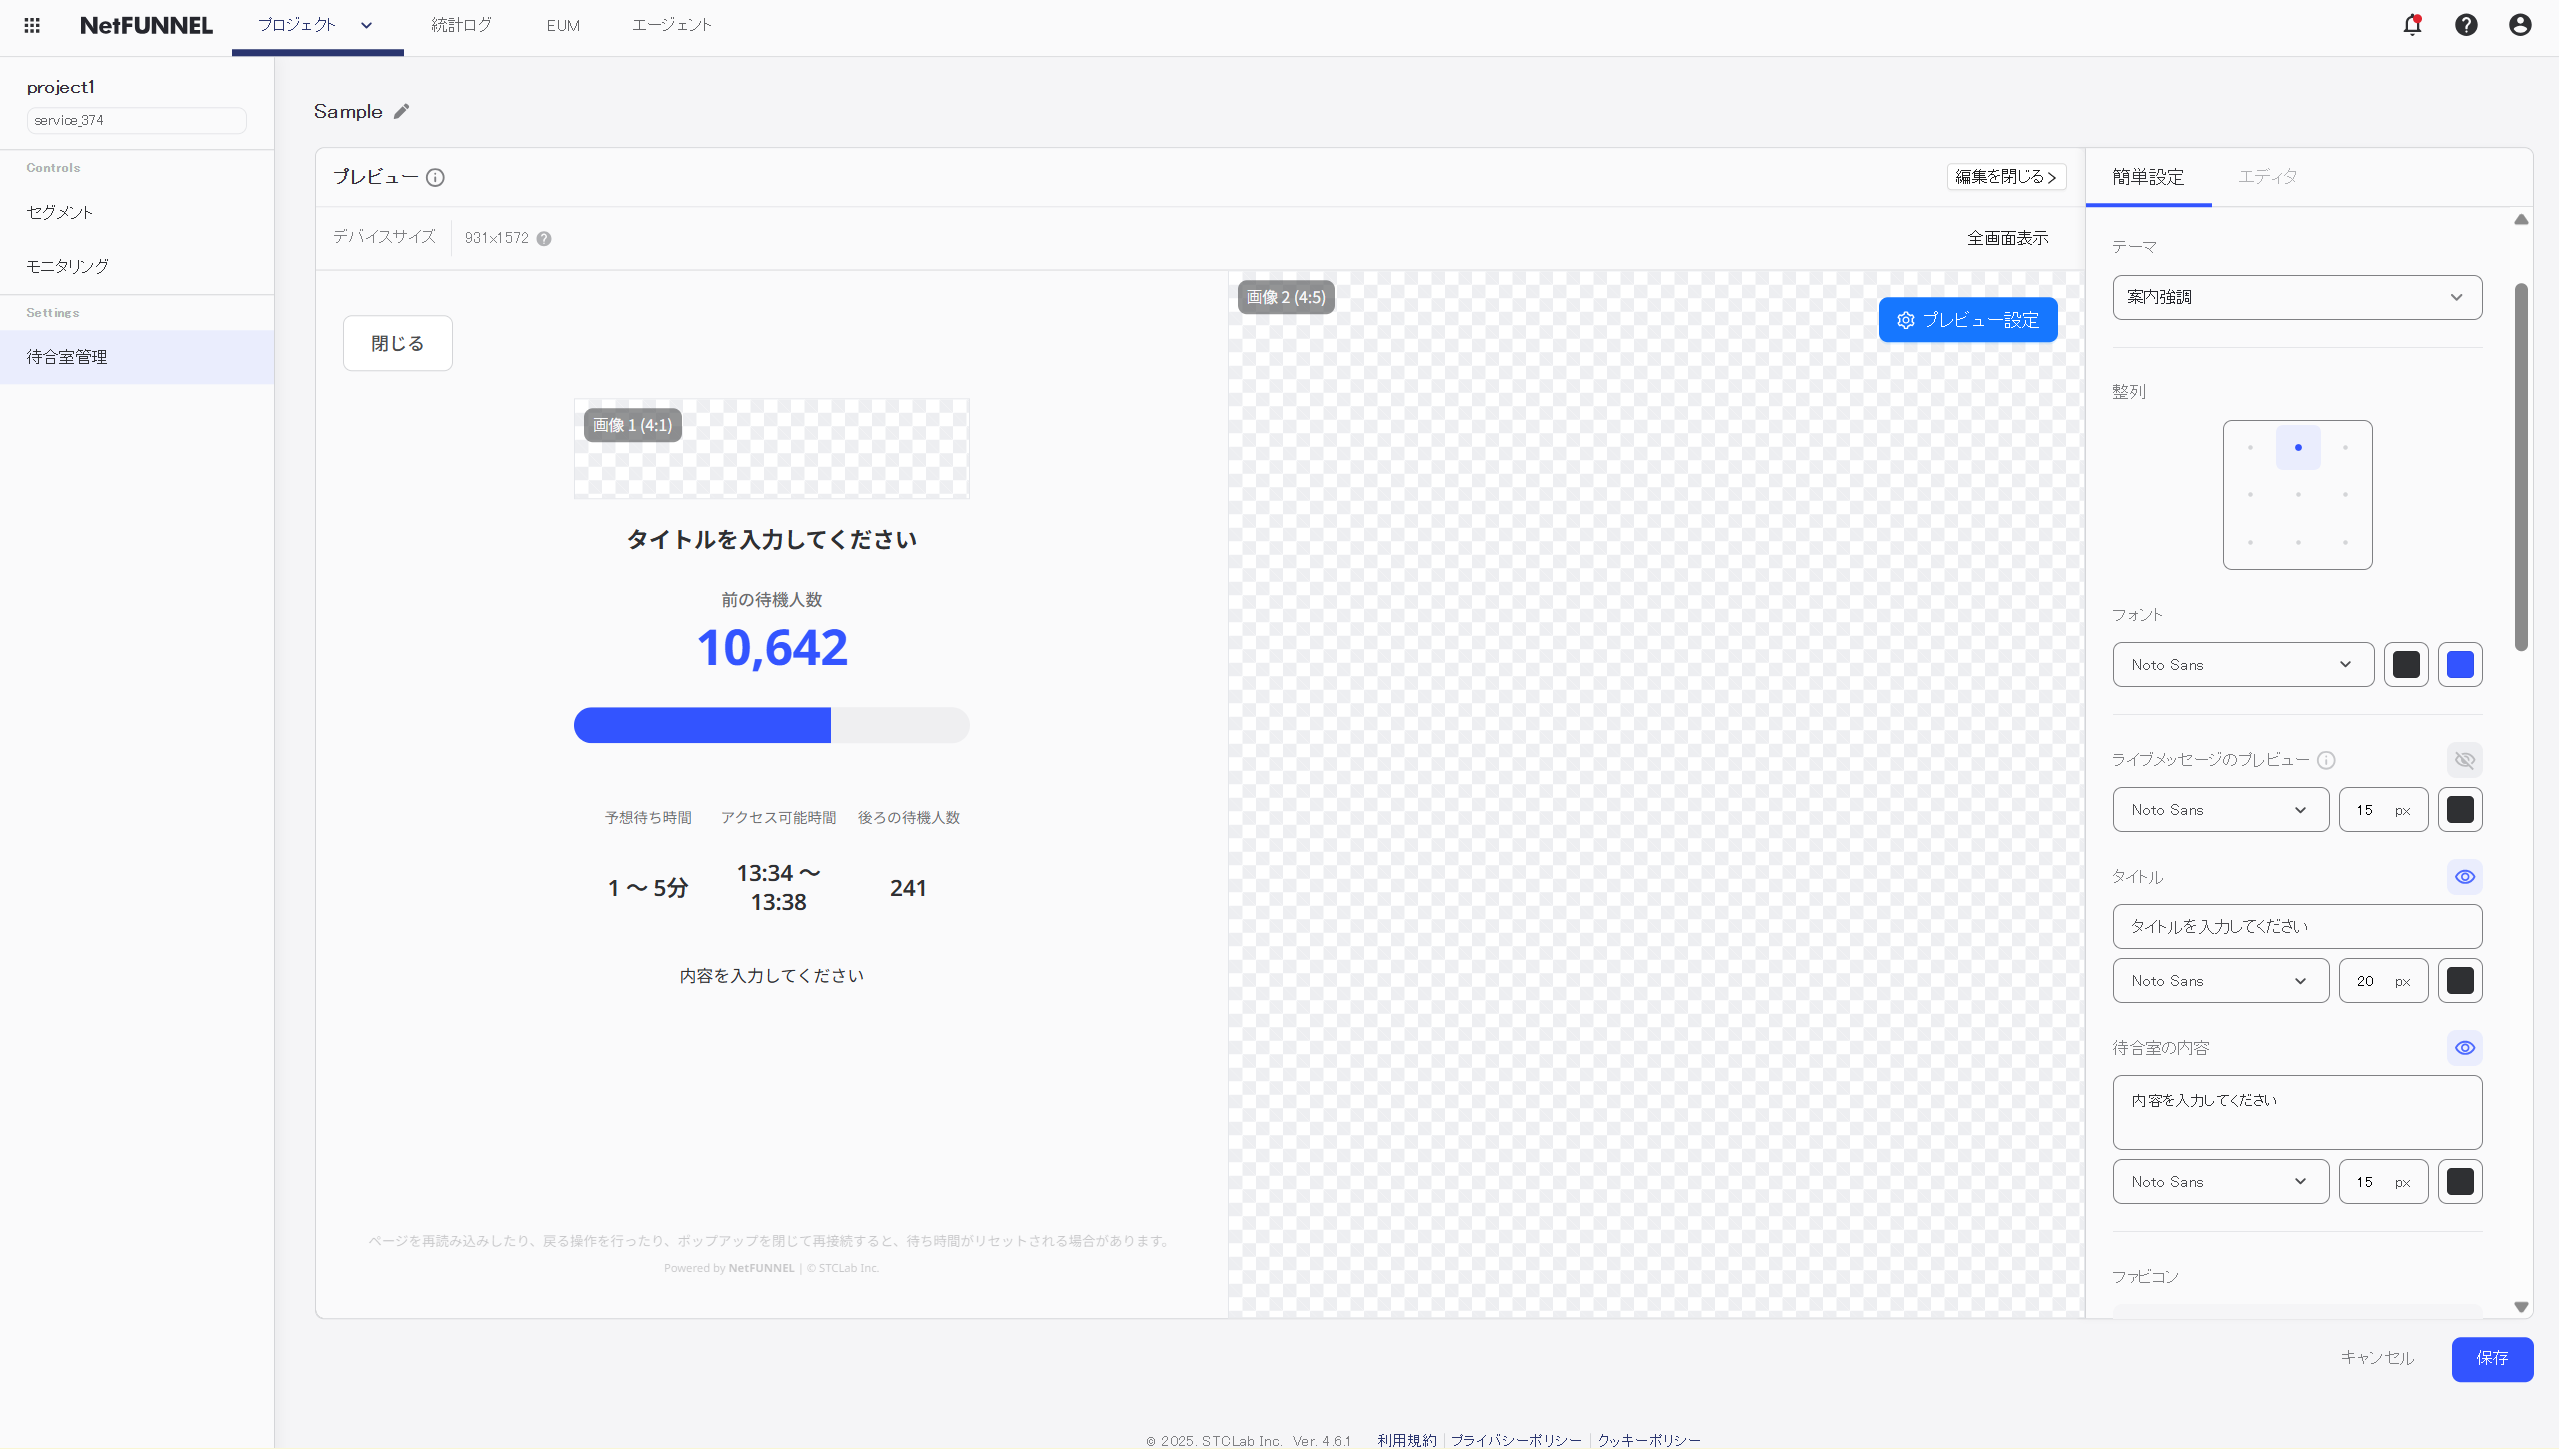2559x1449 pixels.
Task: Click the プレビュー設定 button
Action: tap(1967, 320)
